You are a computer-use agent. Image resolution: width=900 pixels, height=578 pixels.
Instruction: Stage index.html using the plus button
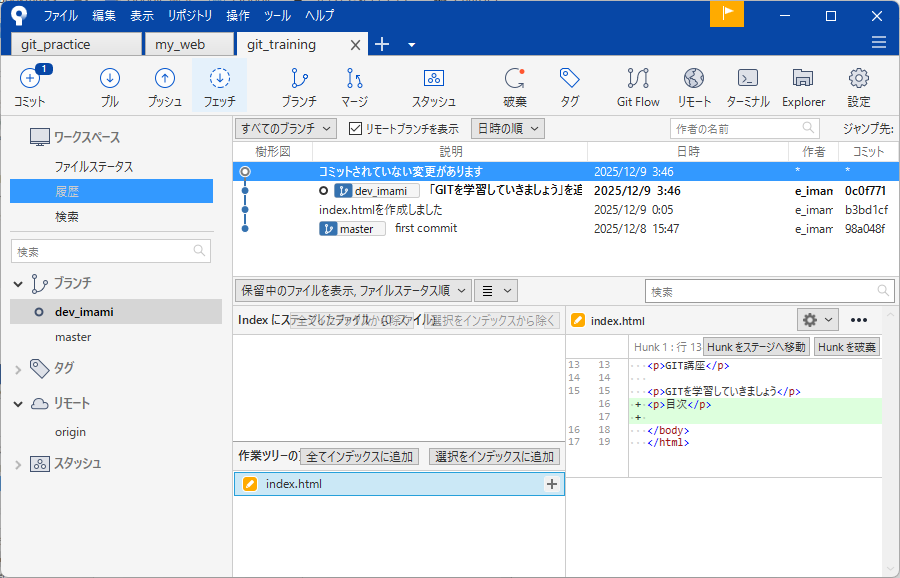click(x=551, y=484)
